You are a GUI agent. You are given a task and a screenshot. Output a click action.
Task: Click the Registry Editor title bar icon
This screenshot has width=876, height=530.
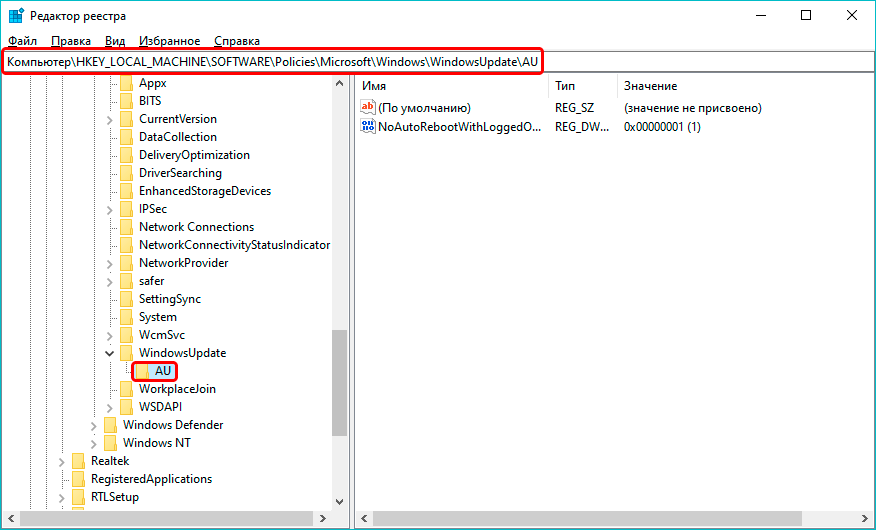click(16, 16)
